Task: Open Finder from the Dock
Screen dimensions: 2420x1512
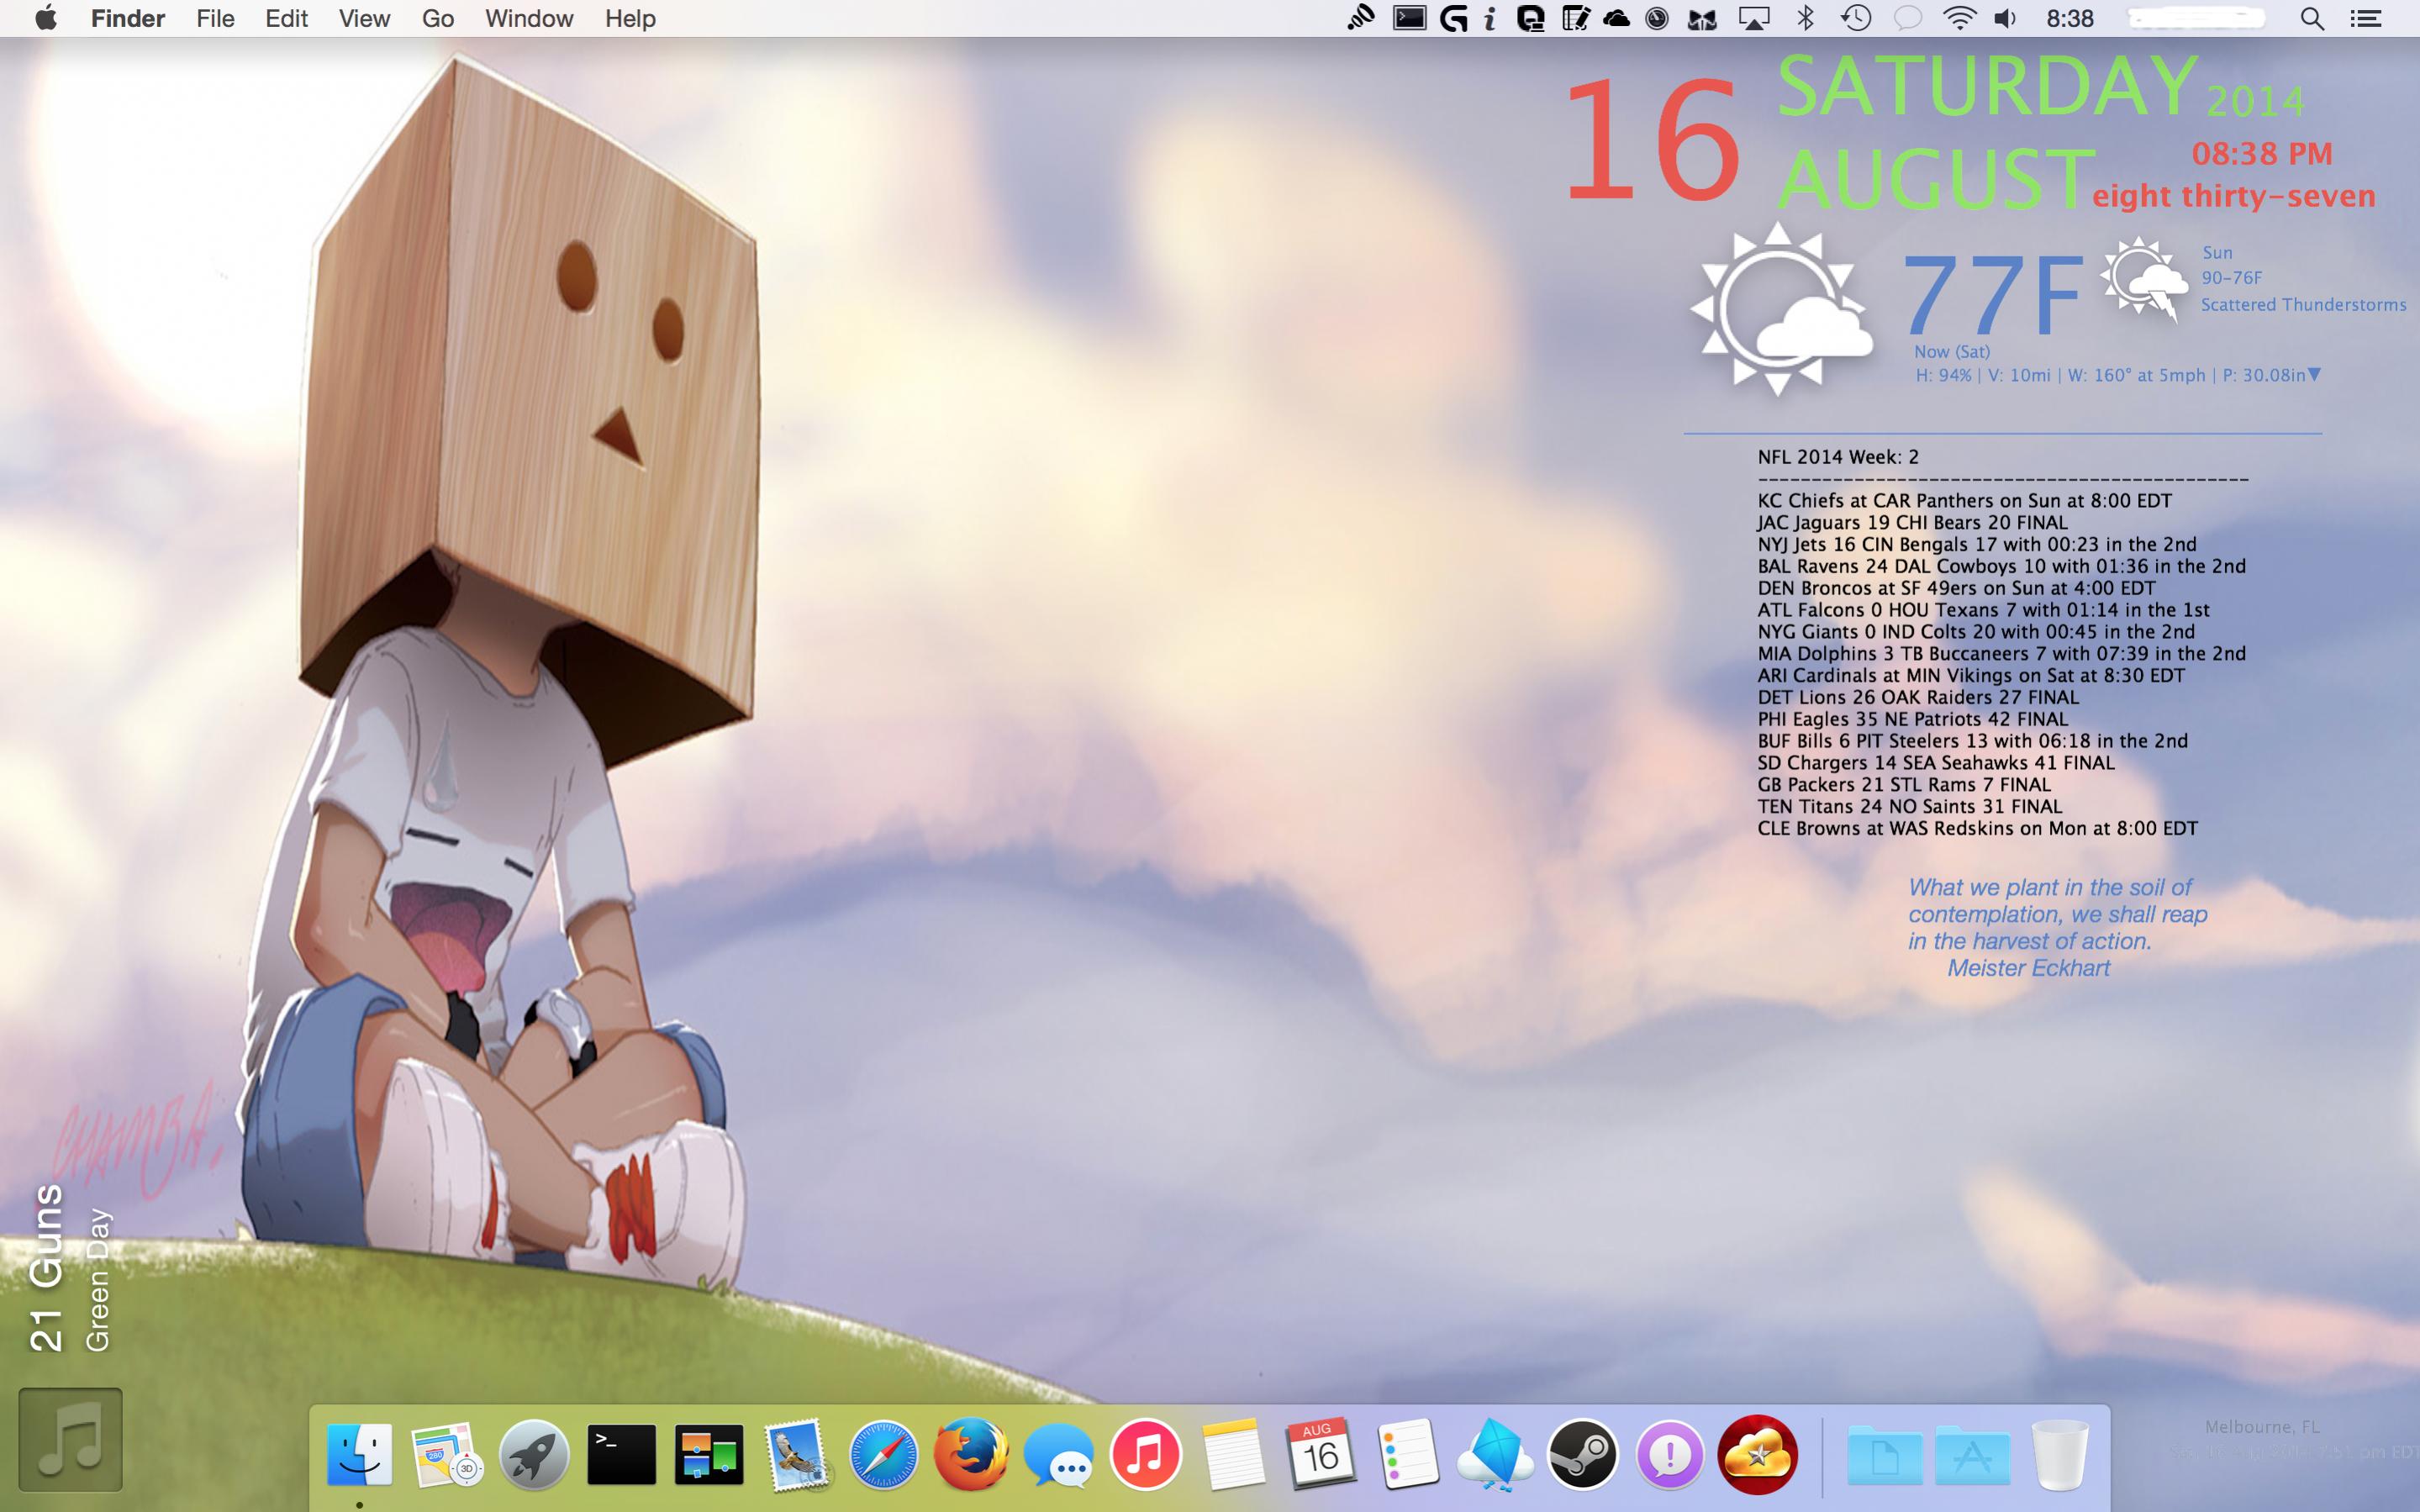Action: [x=359, y=1454]
